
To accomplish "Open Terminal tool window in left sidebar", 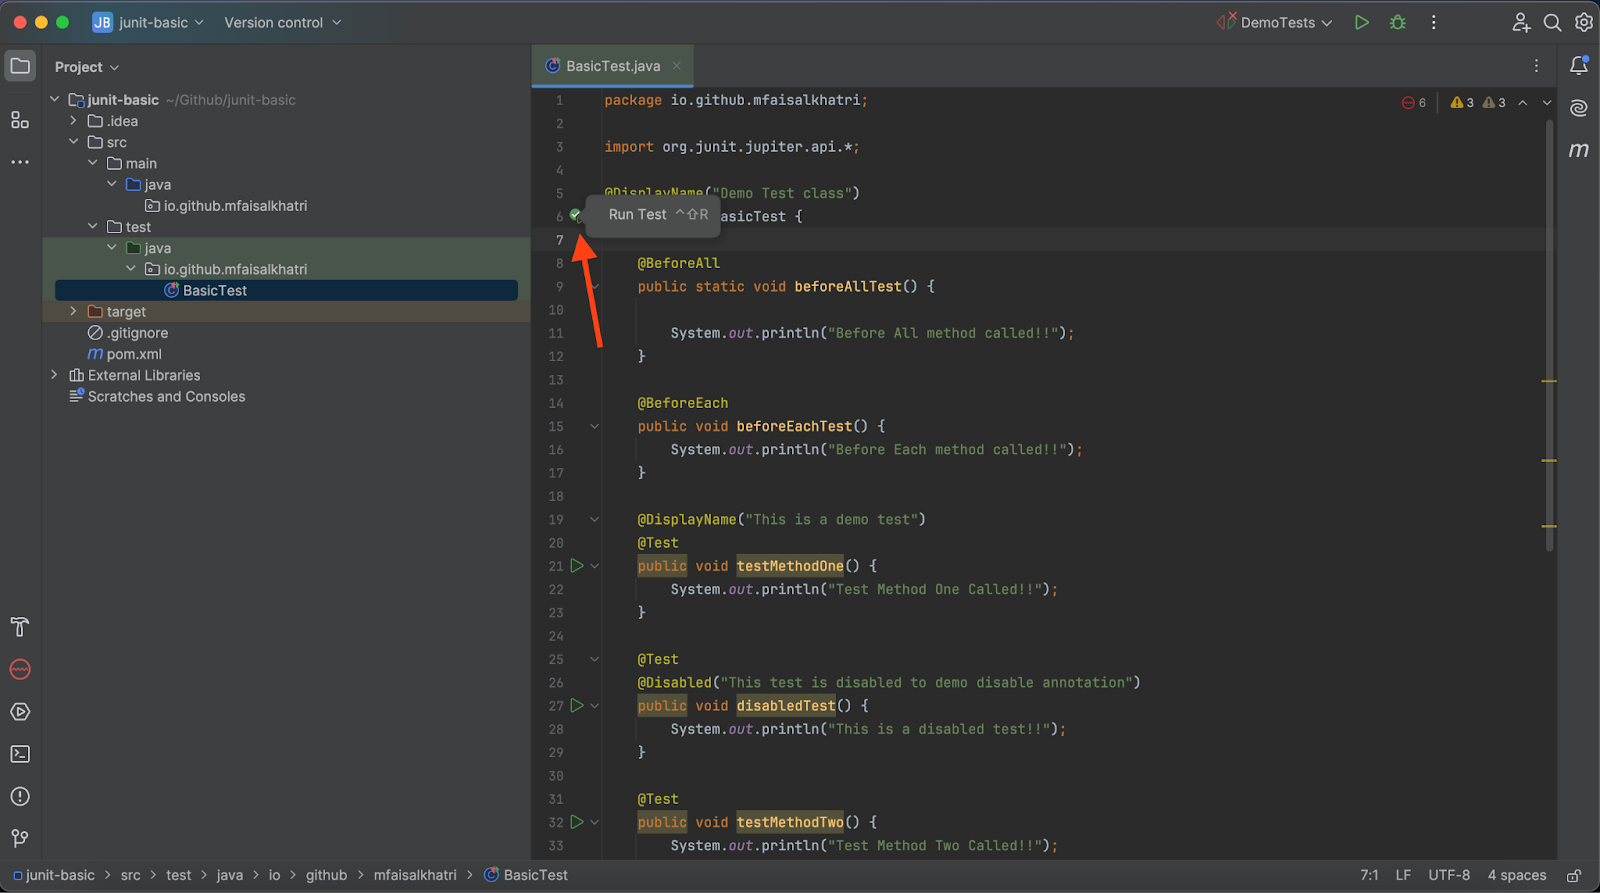I will point(20,754).
